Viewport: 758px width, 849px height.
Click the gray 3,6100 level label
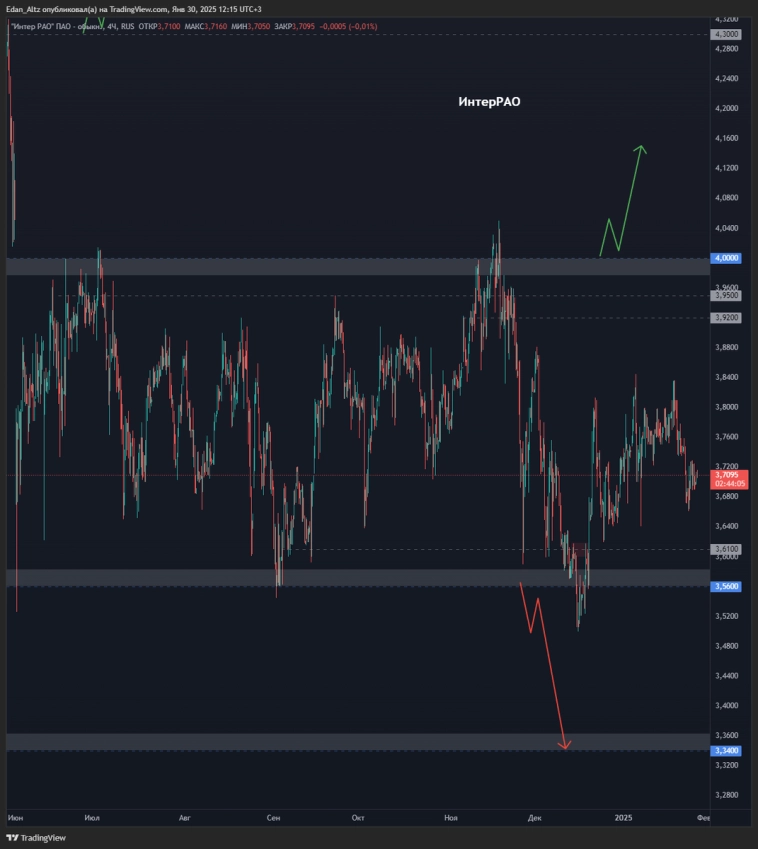pyautogui.click(x=726, y=549)
